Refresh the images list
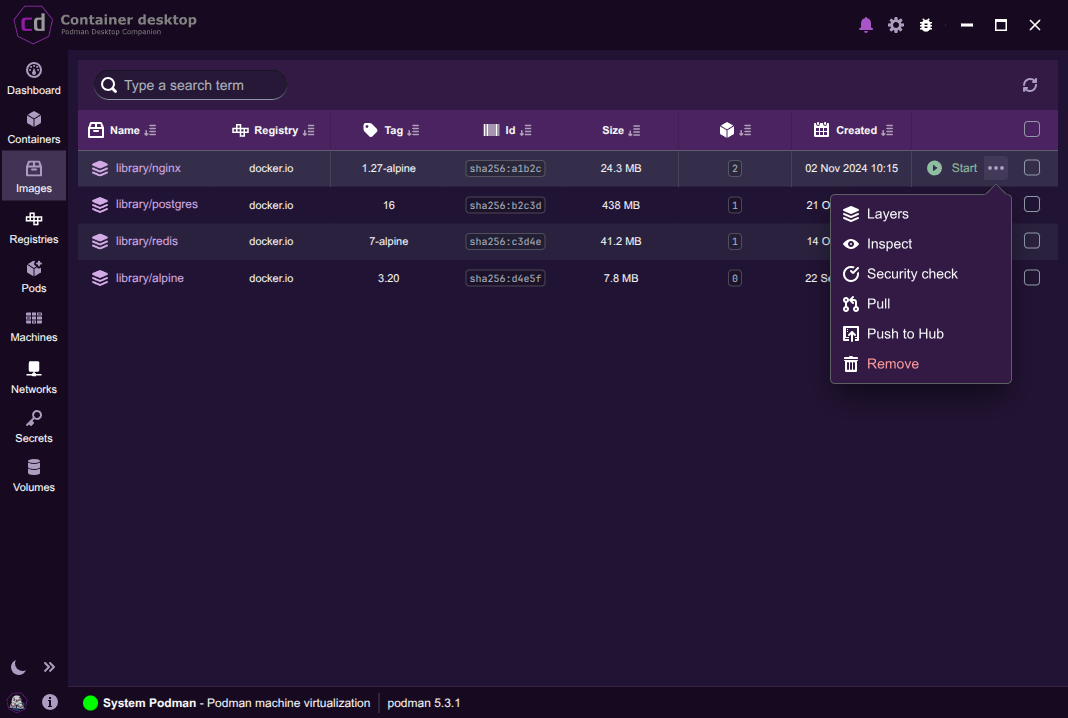Viewport: 1068px width, 718px height. pos(1030,85)
